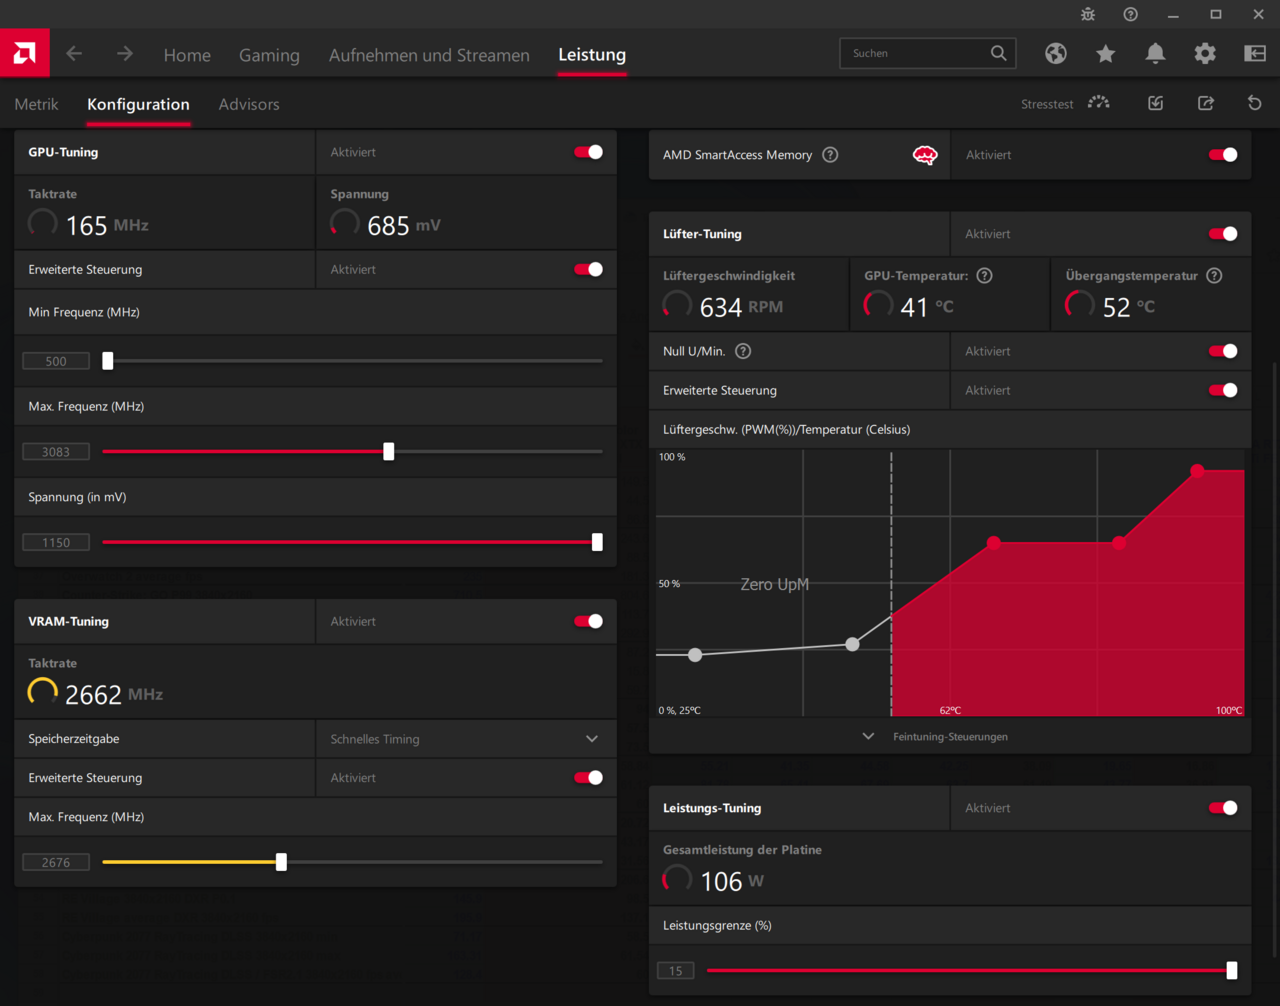Select the leftmost gray fan curve point
Viewport: 1280px width, 1006px height.
(x=695, y=655)
